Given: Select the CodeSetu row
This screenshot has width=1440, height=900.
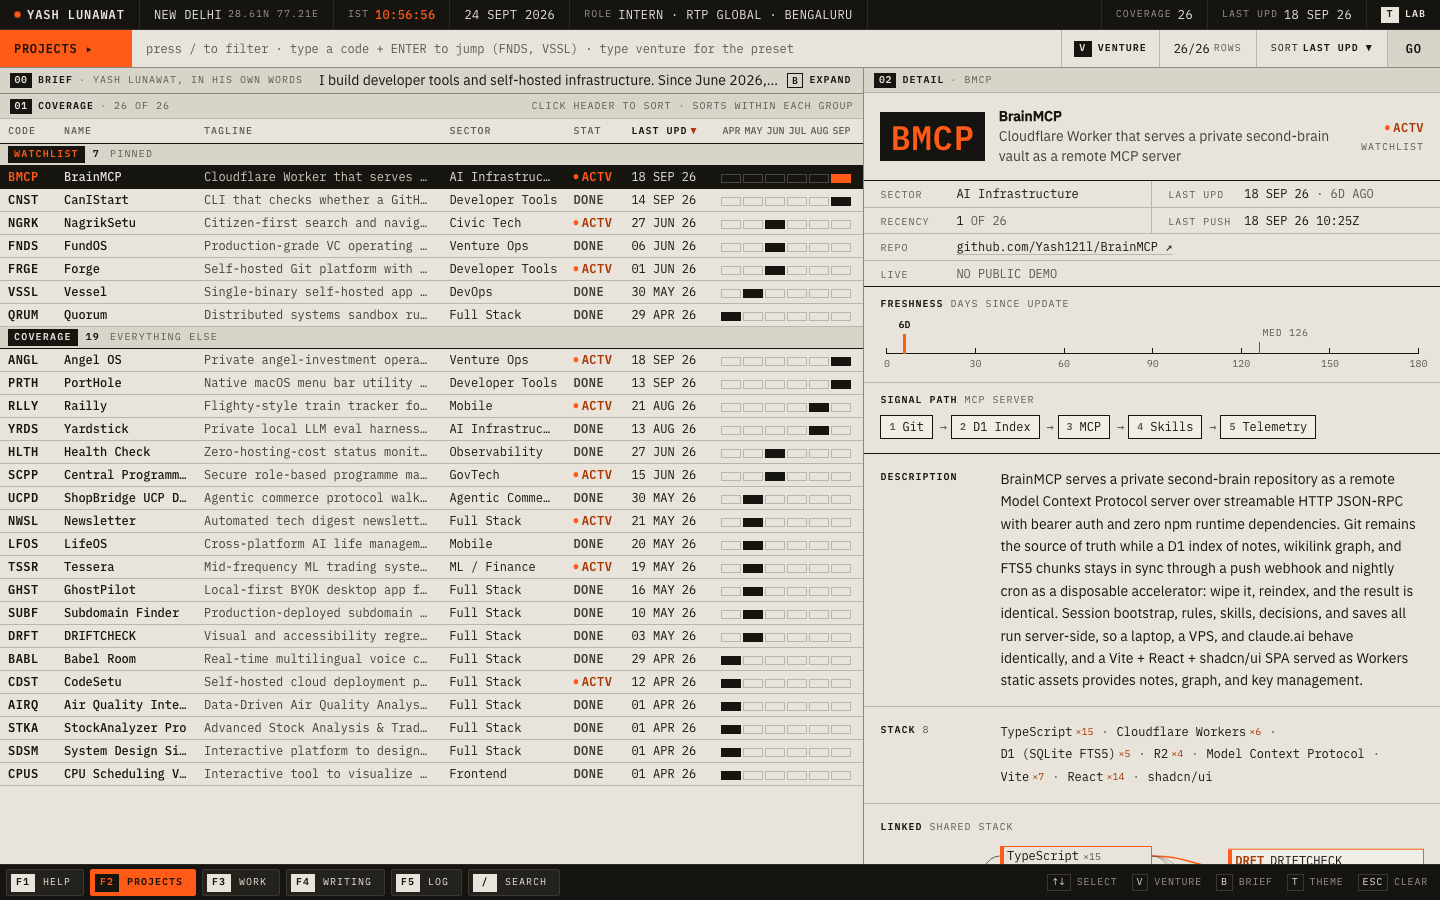Looking at the screenshot, I should point(431,682).
